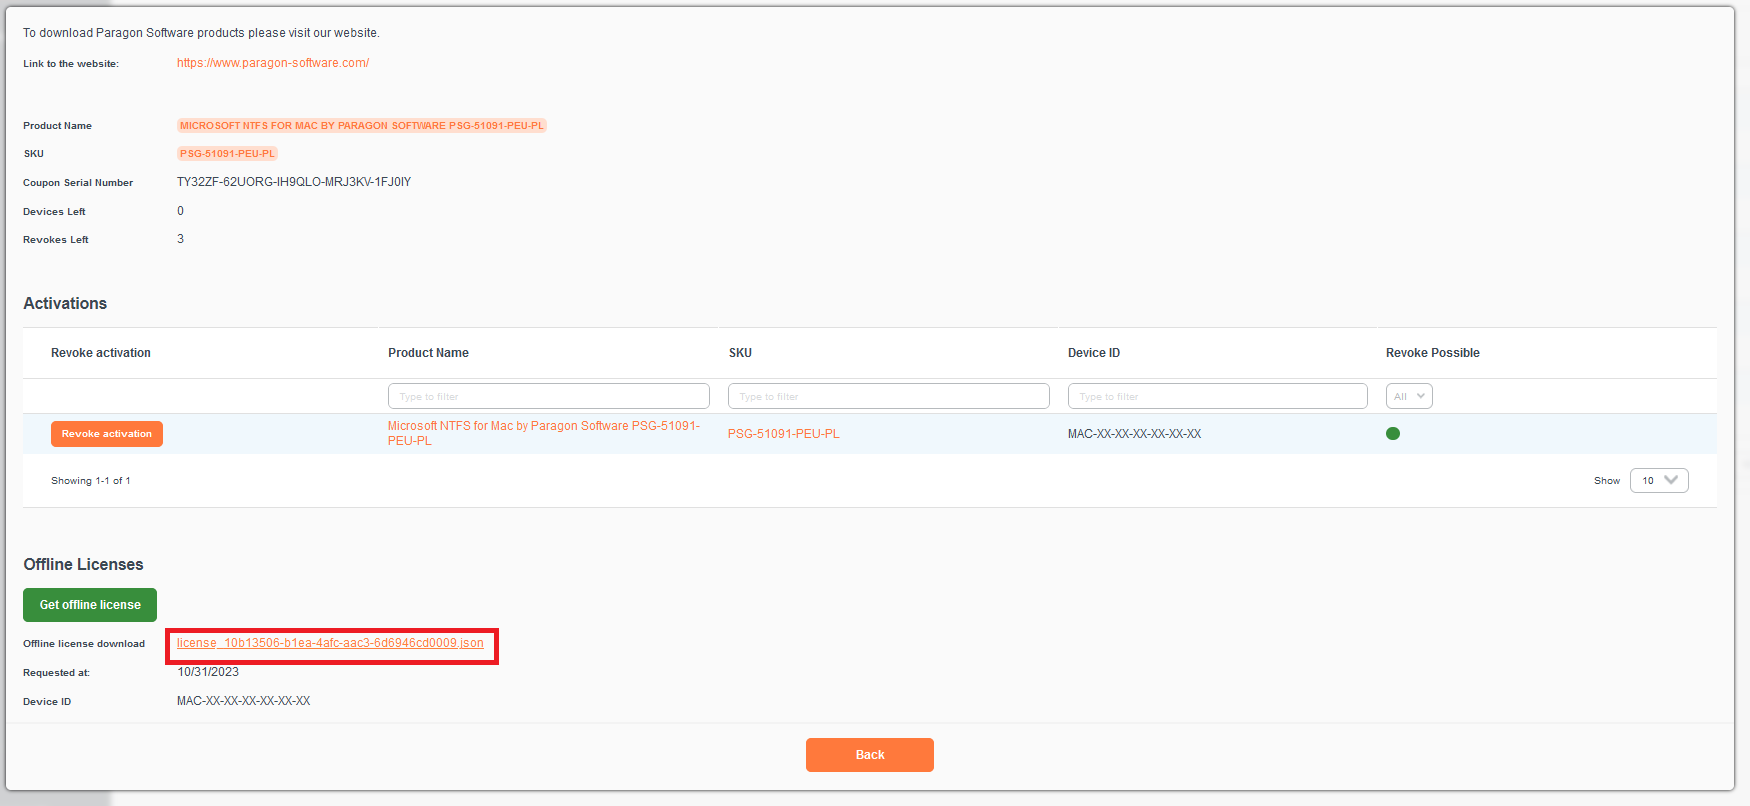
Task: Sort by Revoke Possible column header
Action: pos(1432,353)
